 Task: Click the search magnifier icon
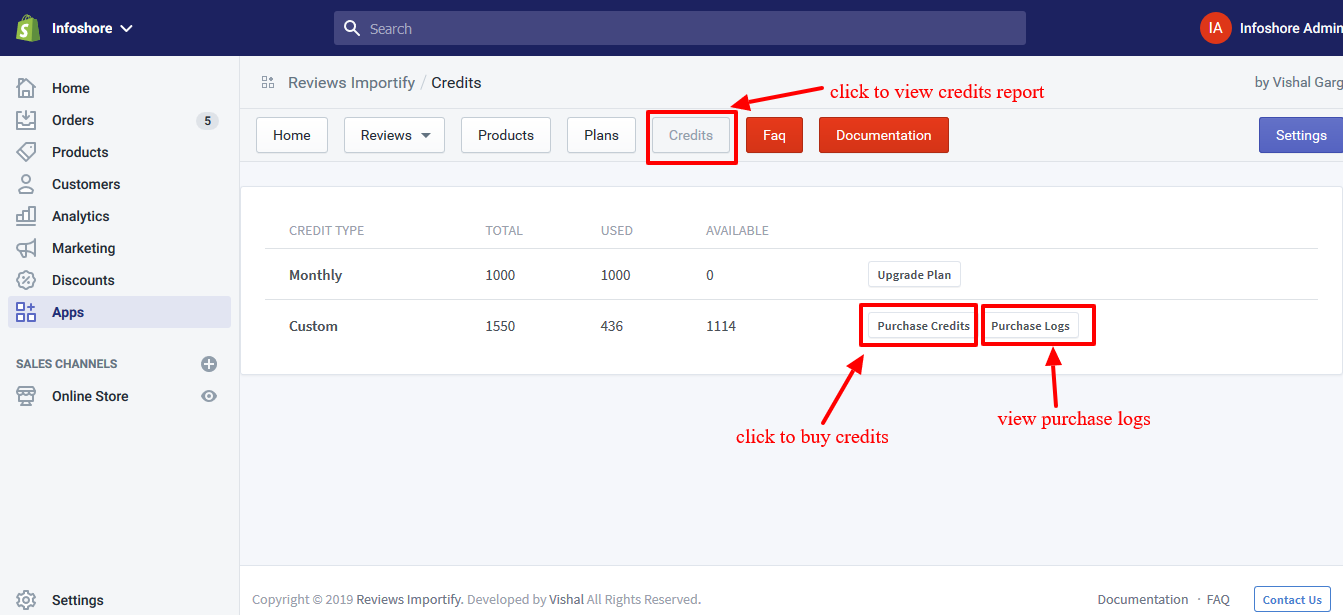tap(352, 28)
